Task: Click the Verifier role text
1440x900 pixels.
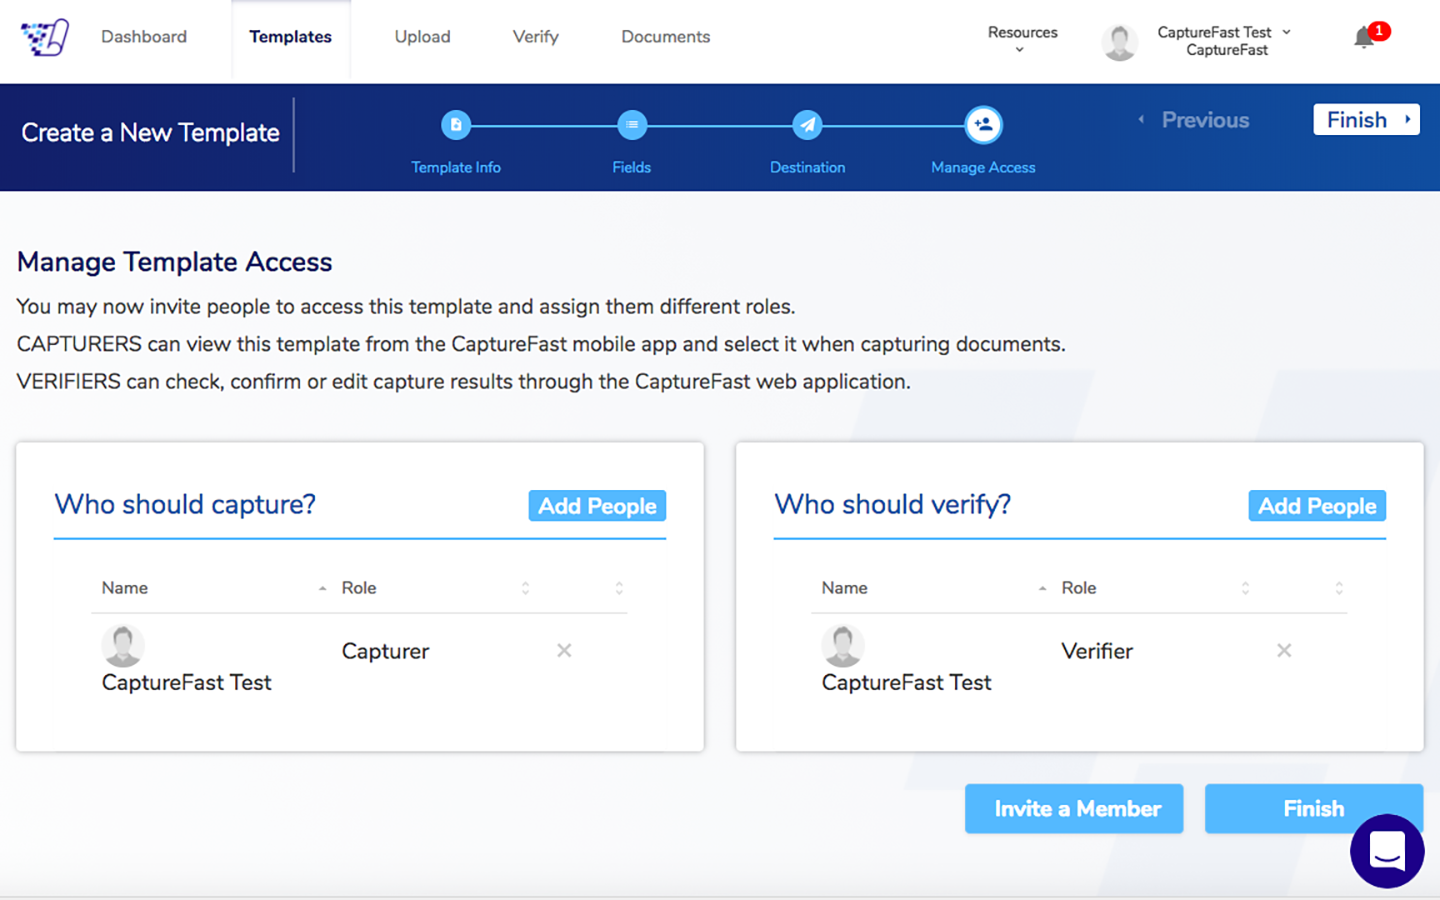Action: click(1097, 651)
